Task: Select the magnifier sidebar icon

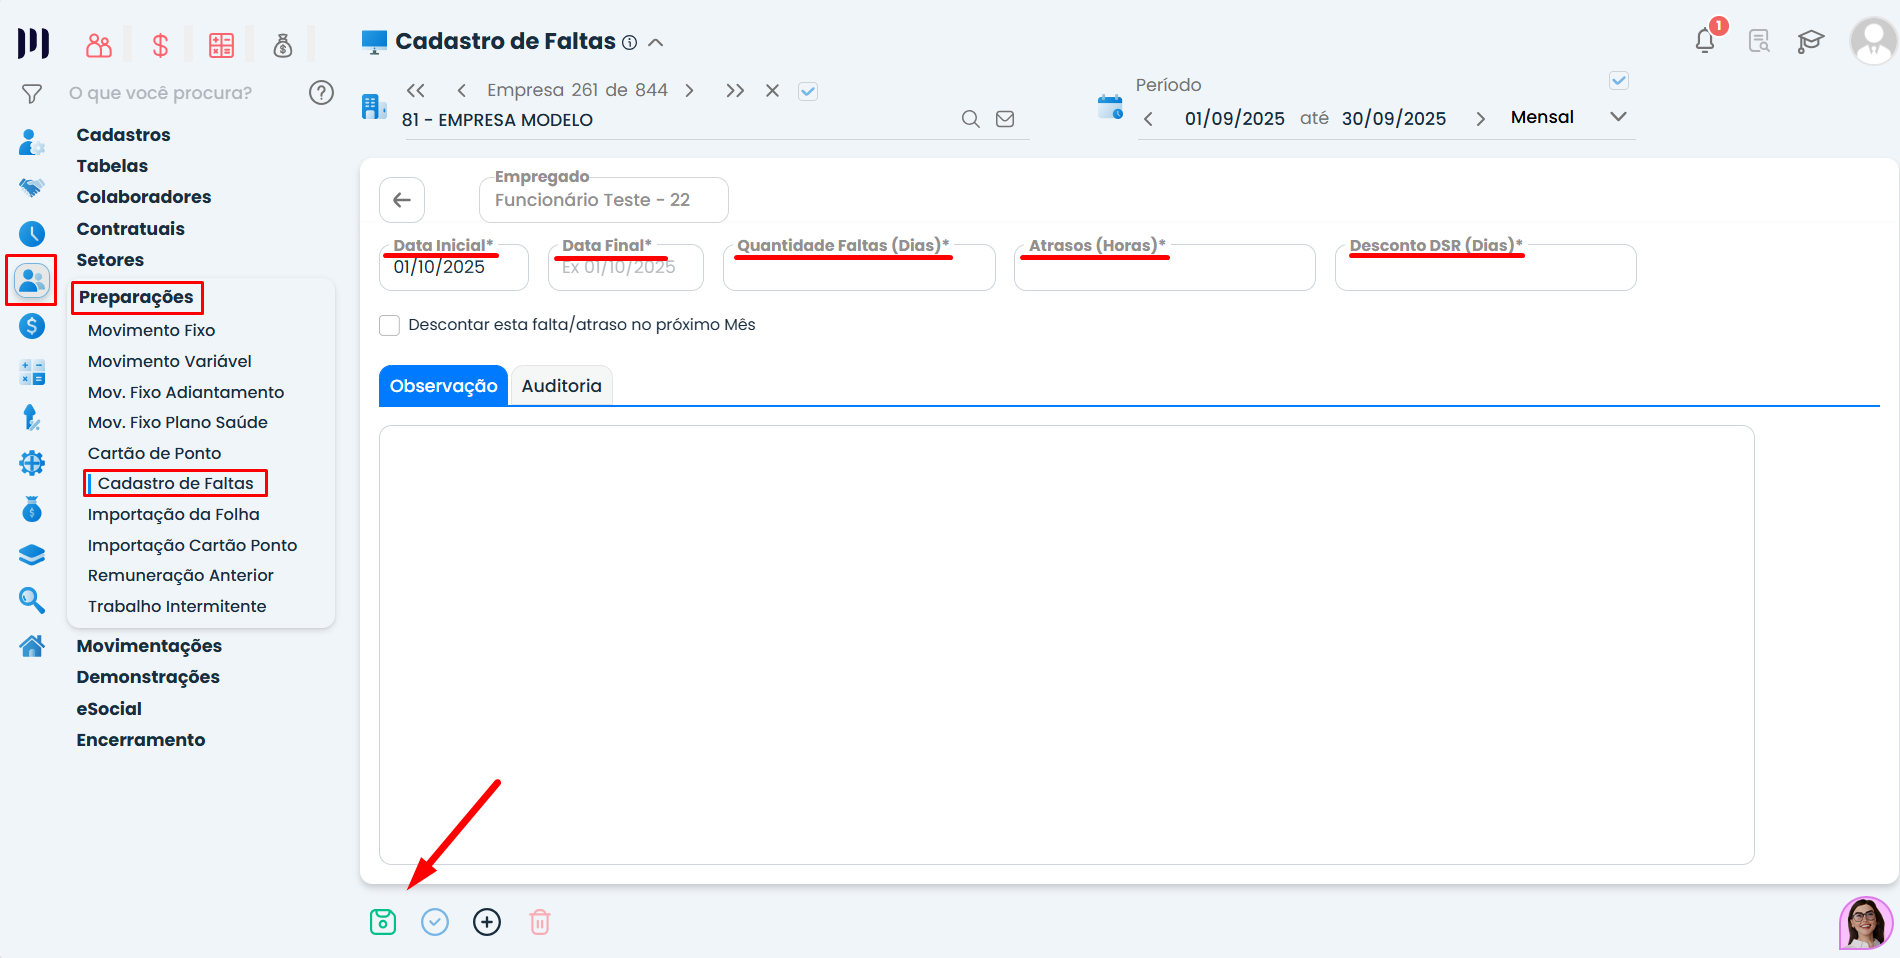Action: tap(32, 600)
